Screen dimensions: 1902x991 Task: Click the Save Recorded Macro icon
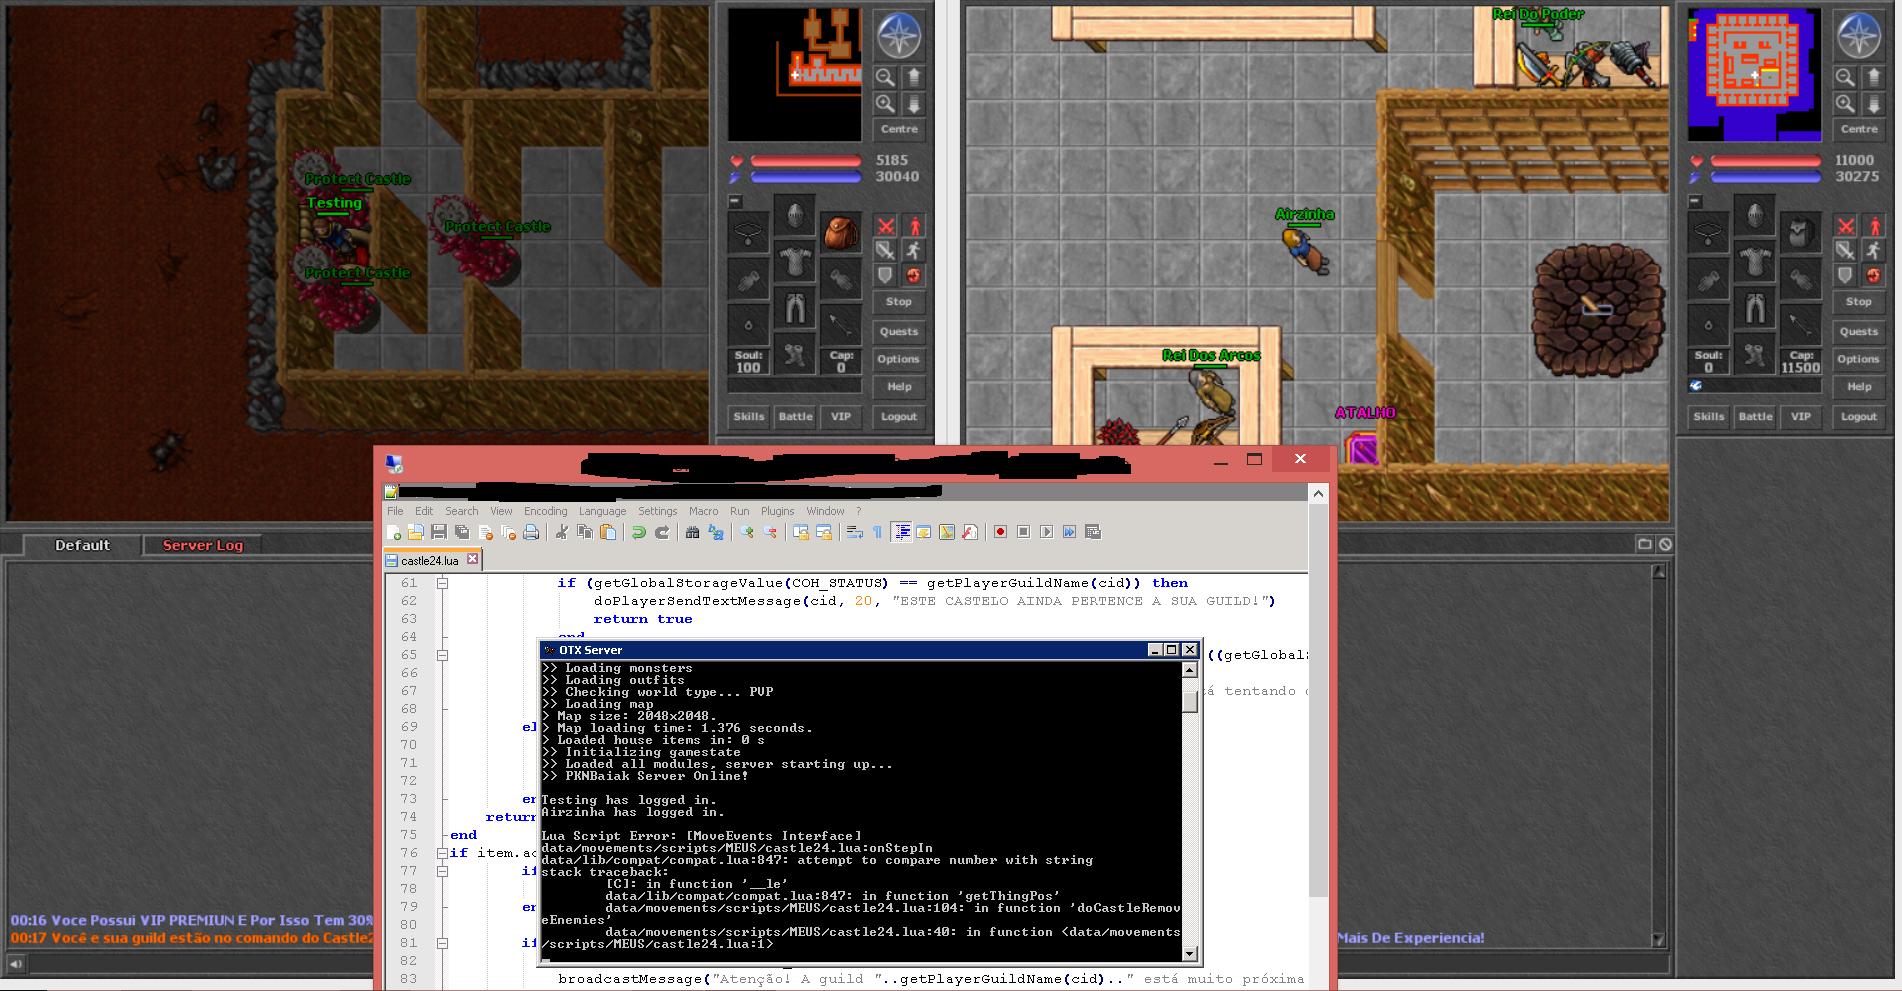(x=1093, y=532)
